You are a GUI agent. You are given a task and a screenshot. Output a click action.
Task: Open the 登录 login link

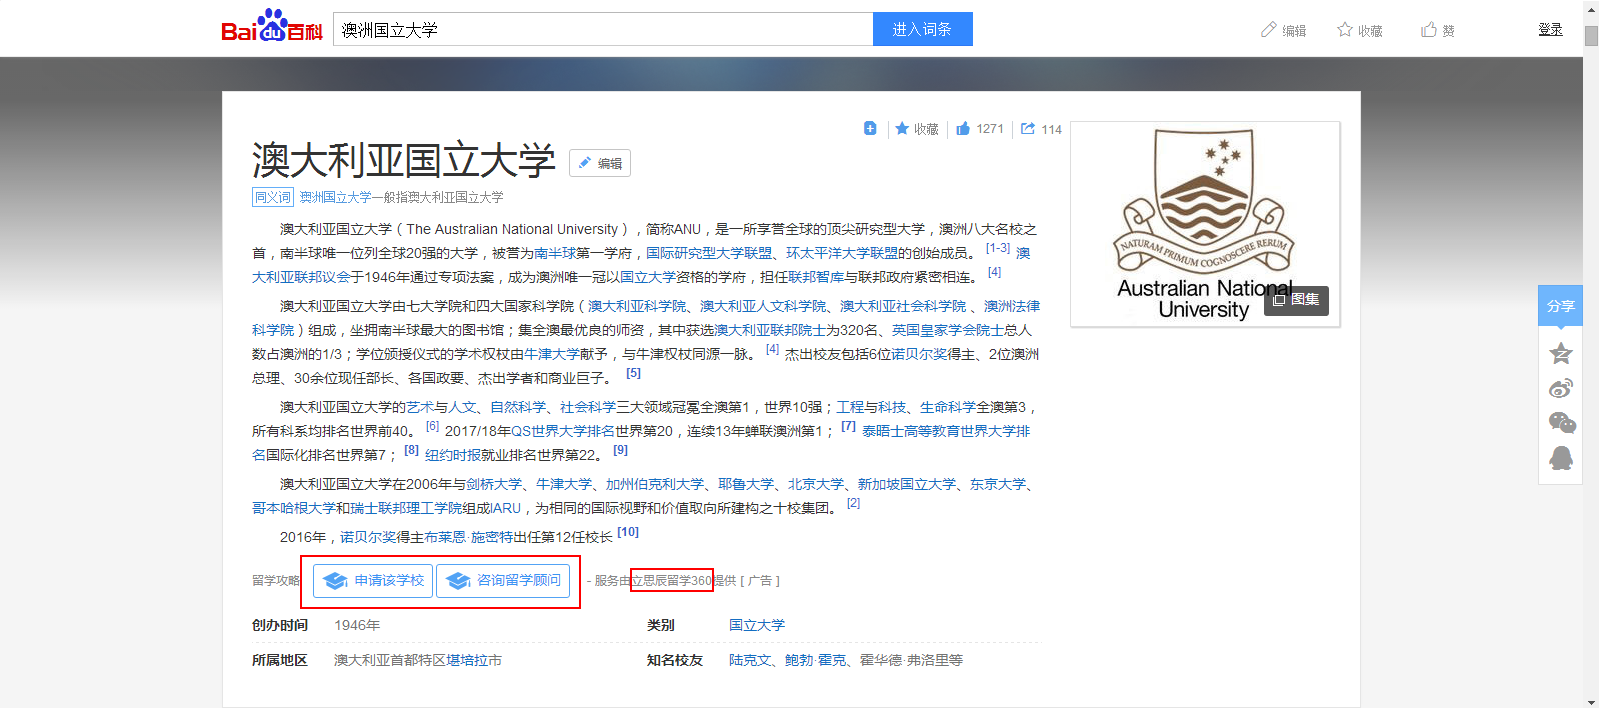point(1550,30)
